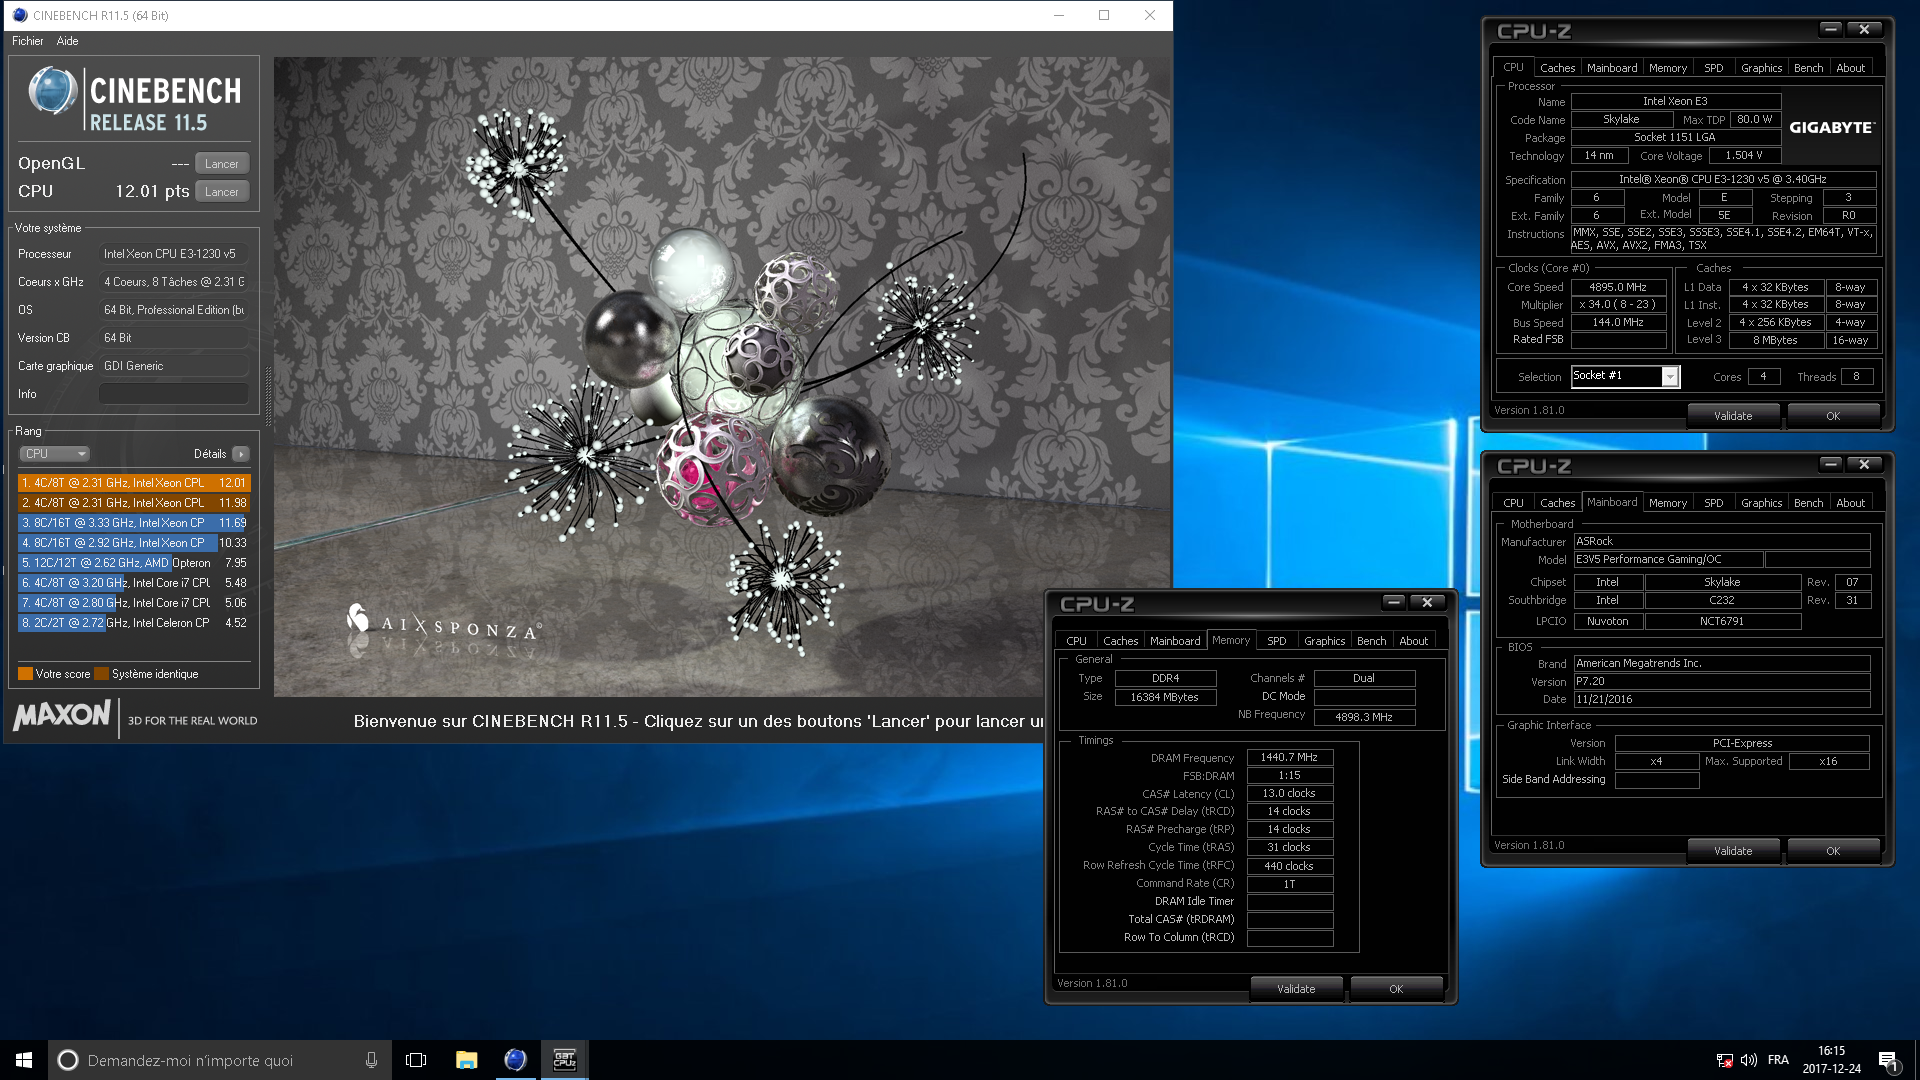
Task: Click the Cortana circle search icon
Action: click(68, 1060)
